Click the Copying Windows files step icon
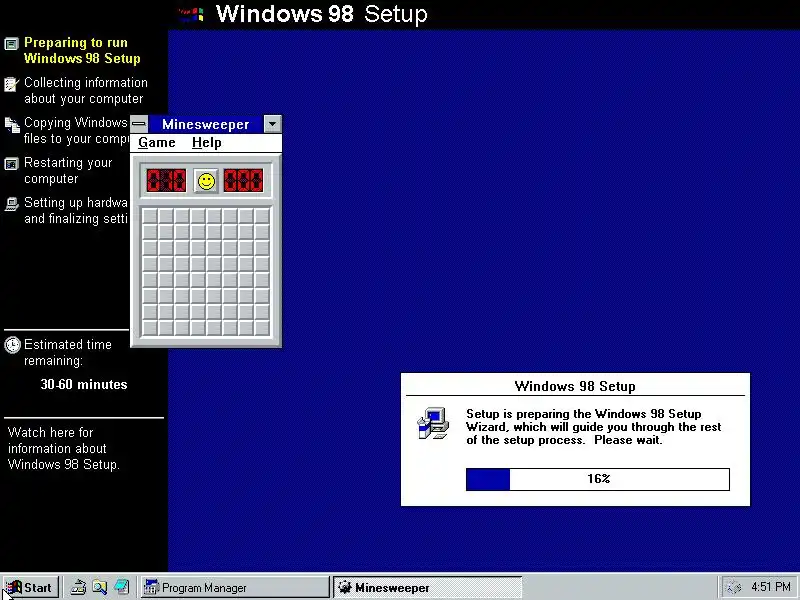This screenshot has height=600, width=800. click(12, 124)
